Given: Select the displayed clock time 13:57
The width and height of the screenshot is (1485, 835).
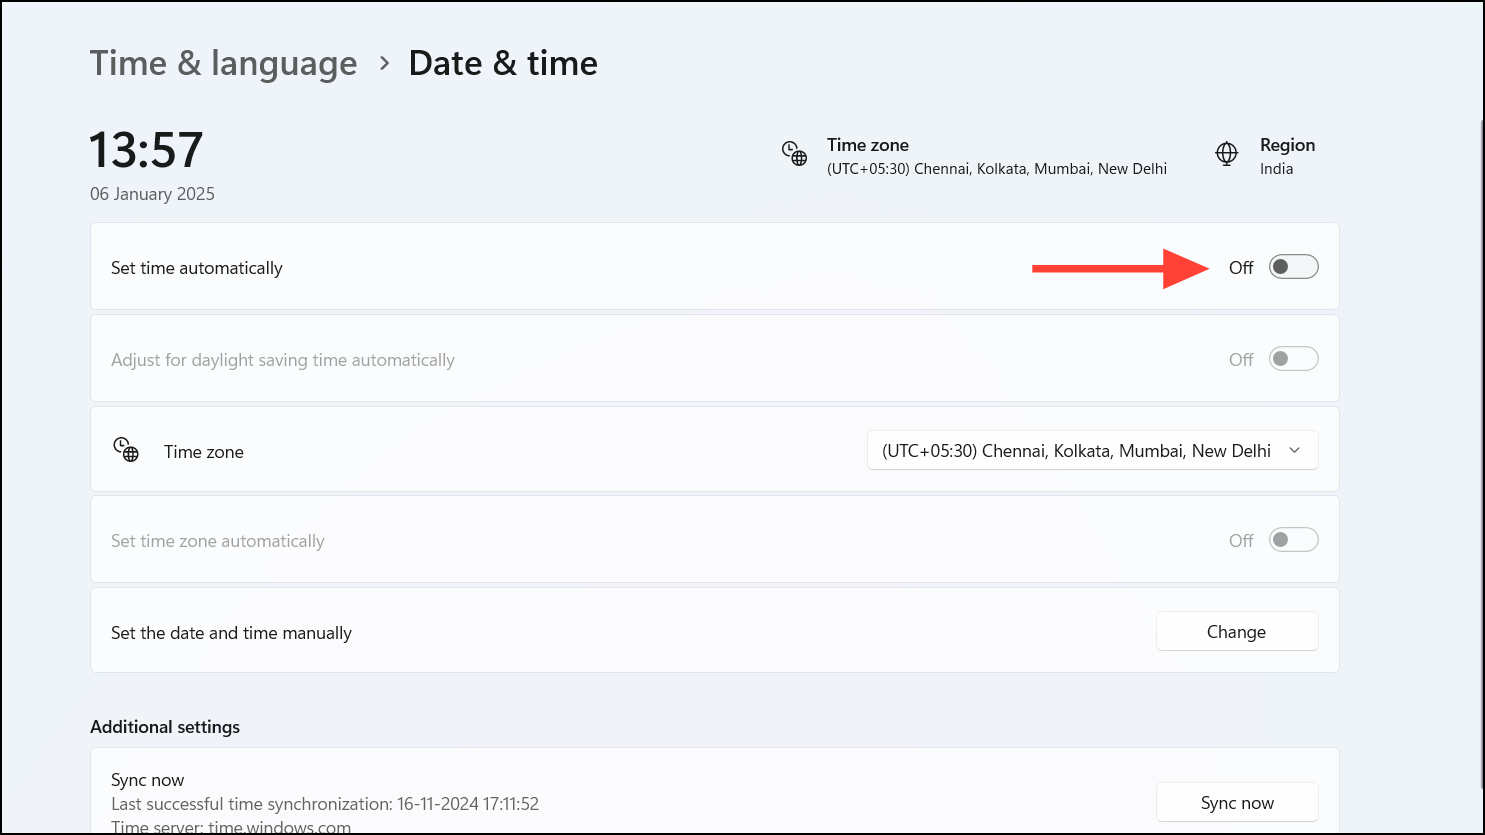Looking at the screenshot, I should [x=145, y=148].
